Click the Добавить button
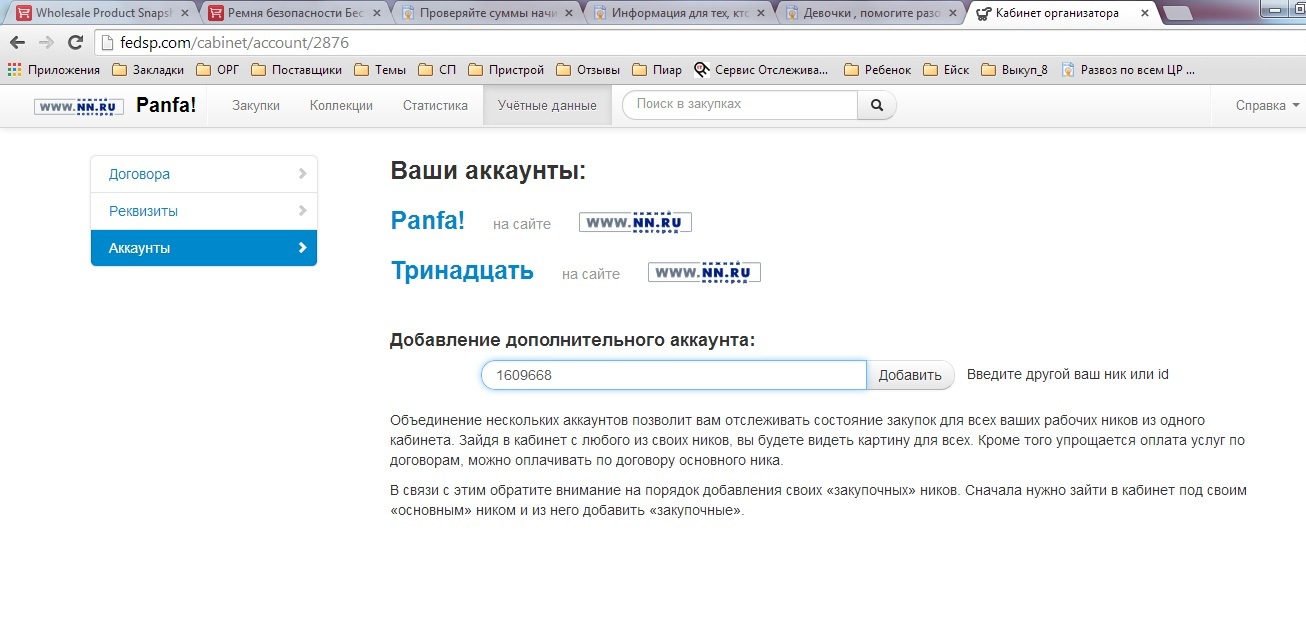Image resolution: width=1306 pixels, height=618 pixels. 910,375
